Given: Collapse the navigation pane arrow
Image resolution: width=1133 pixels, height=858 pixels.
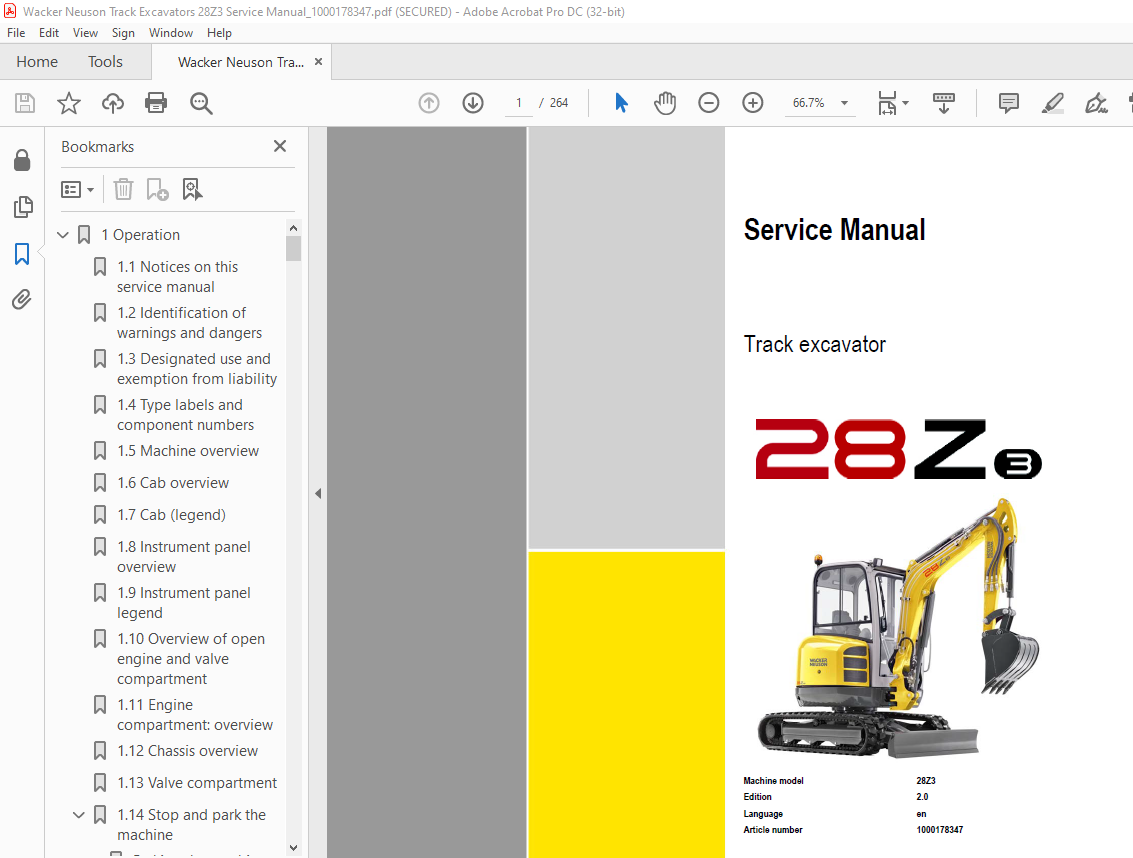Looking at the screenshot, I should 318,494.
